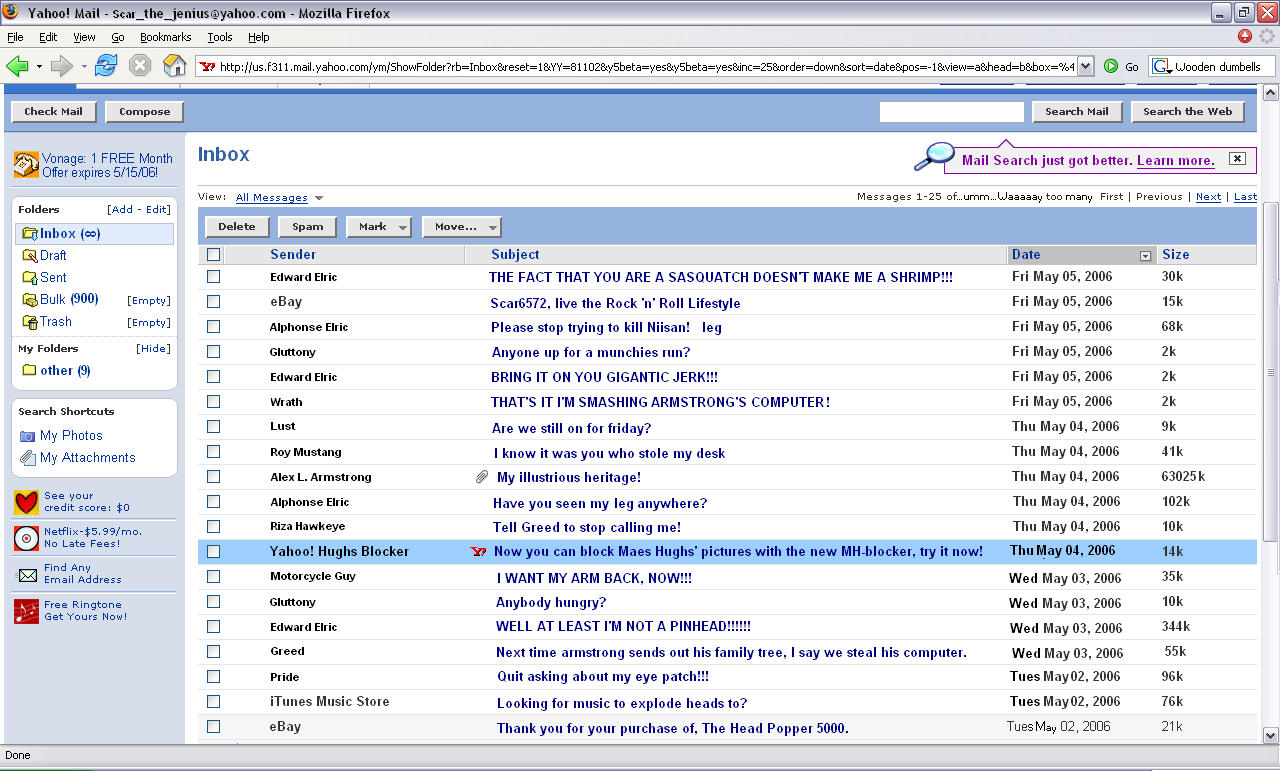Click the Free Ringtone music icon
1280x771 pixels.
point(27,611)
